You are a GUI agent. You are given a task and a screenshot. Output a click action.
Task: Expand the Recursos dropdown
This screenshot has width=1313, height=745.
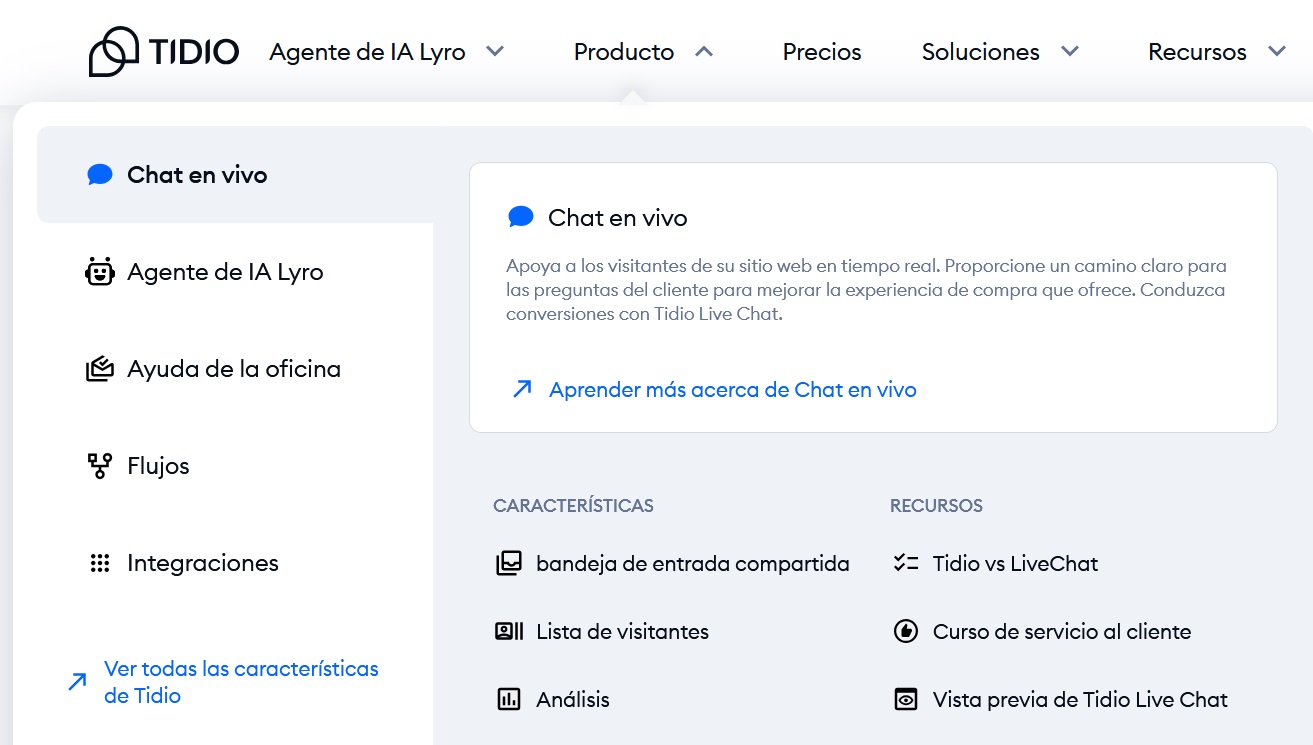point(1277,51)
